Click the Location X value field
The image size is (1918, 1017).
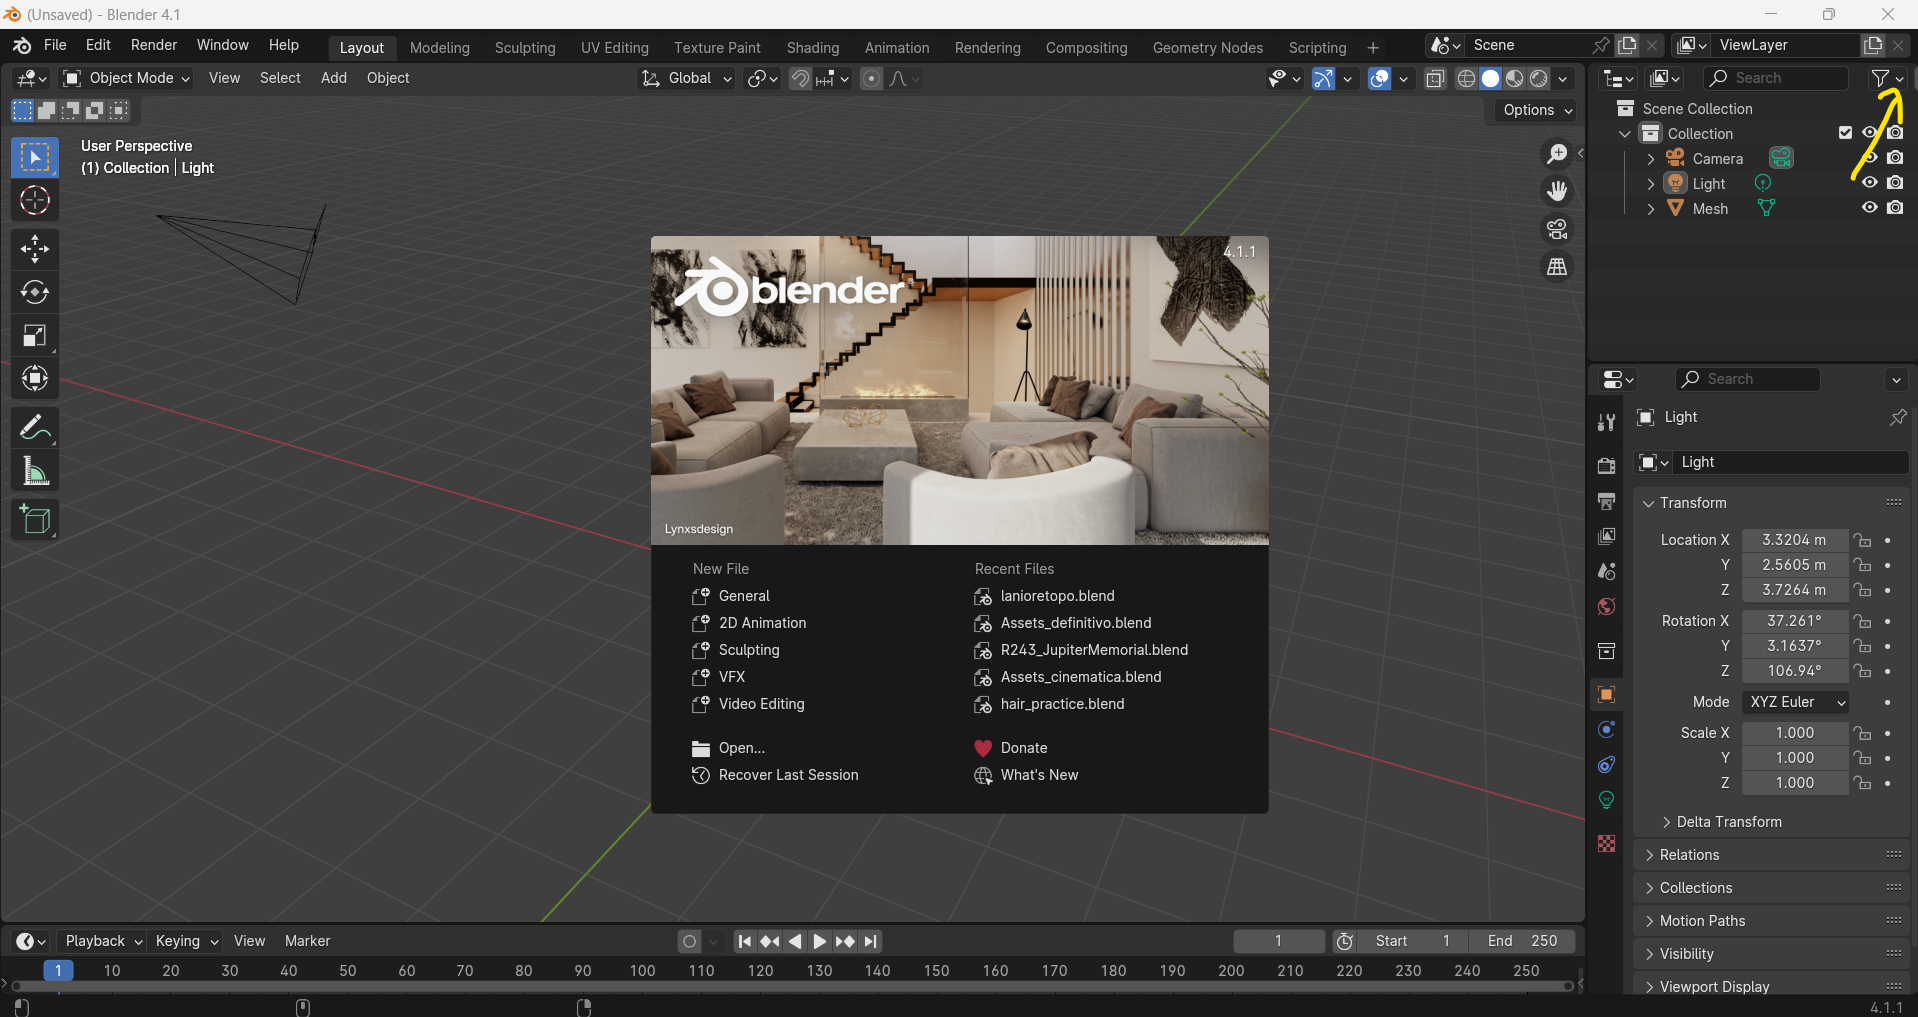(x=1794, y=540)
